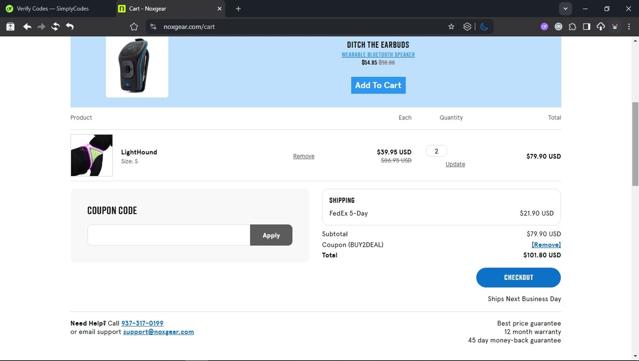Close the Cart - Noxgear tab
The height and width of the screenshot is (361, 639).
pos(219,9)
